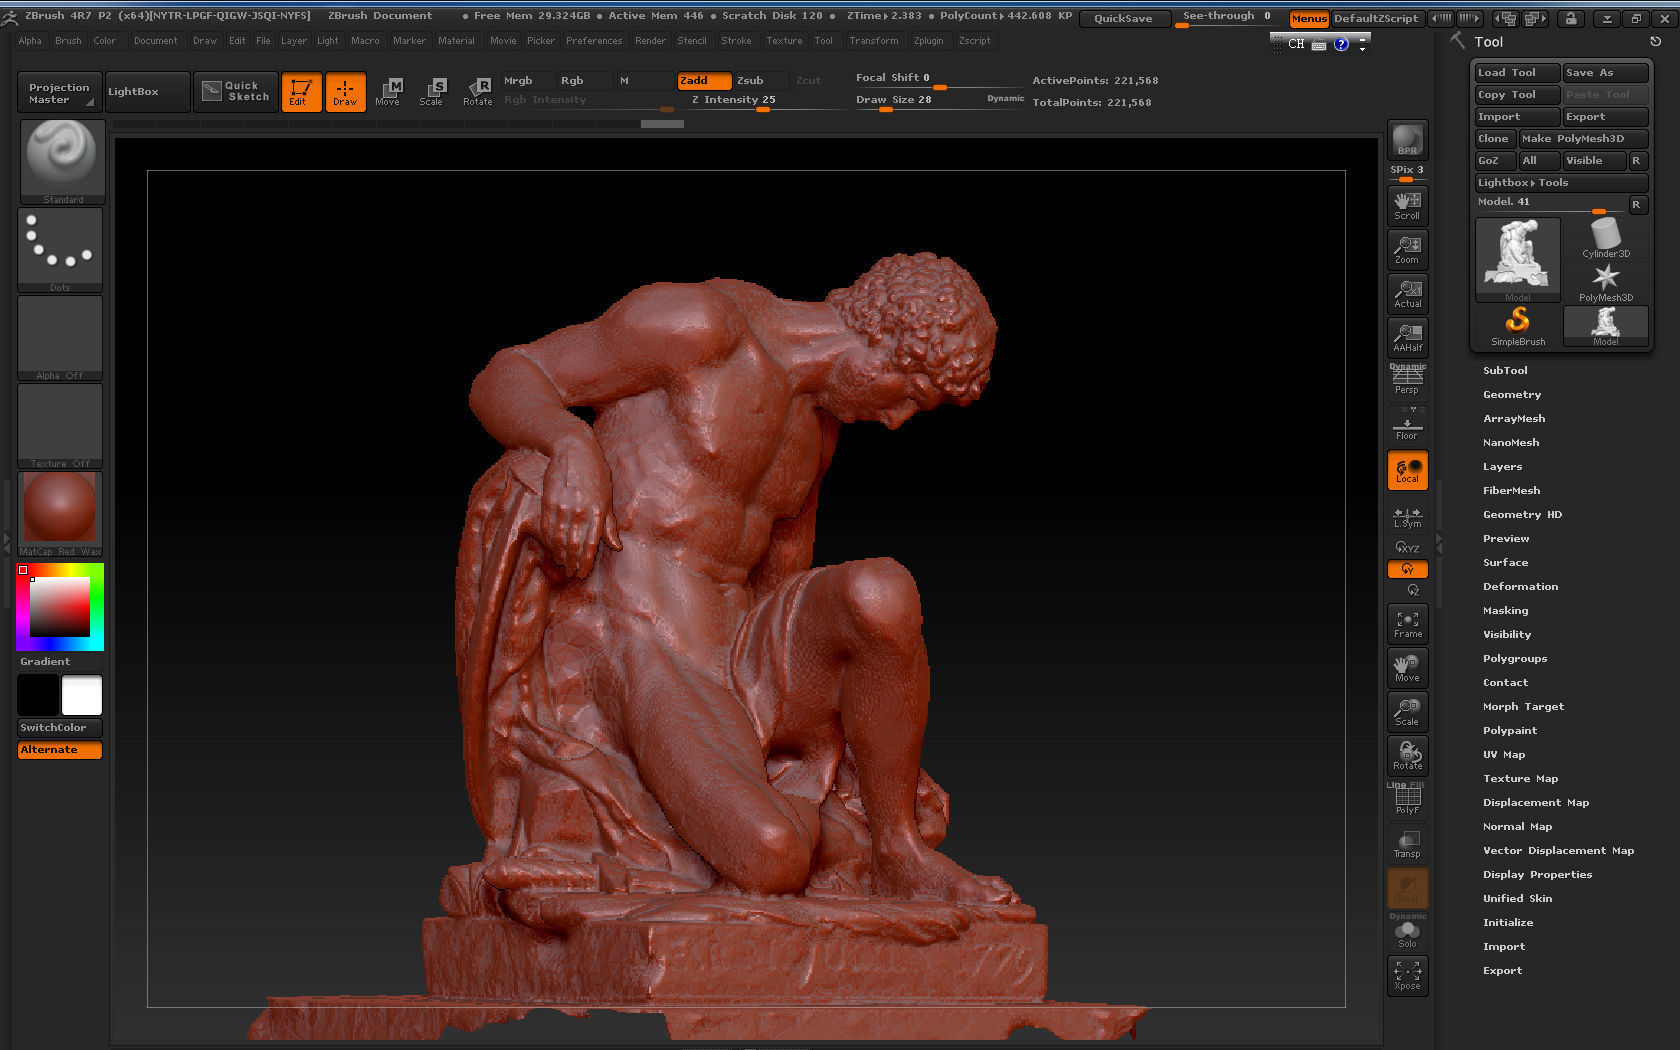The width and height of the screenshot is (1680, 1050).
Task: Expand the SubTool section
Action: [x=1505, y=370]
